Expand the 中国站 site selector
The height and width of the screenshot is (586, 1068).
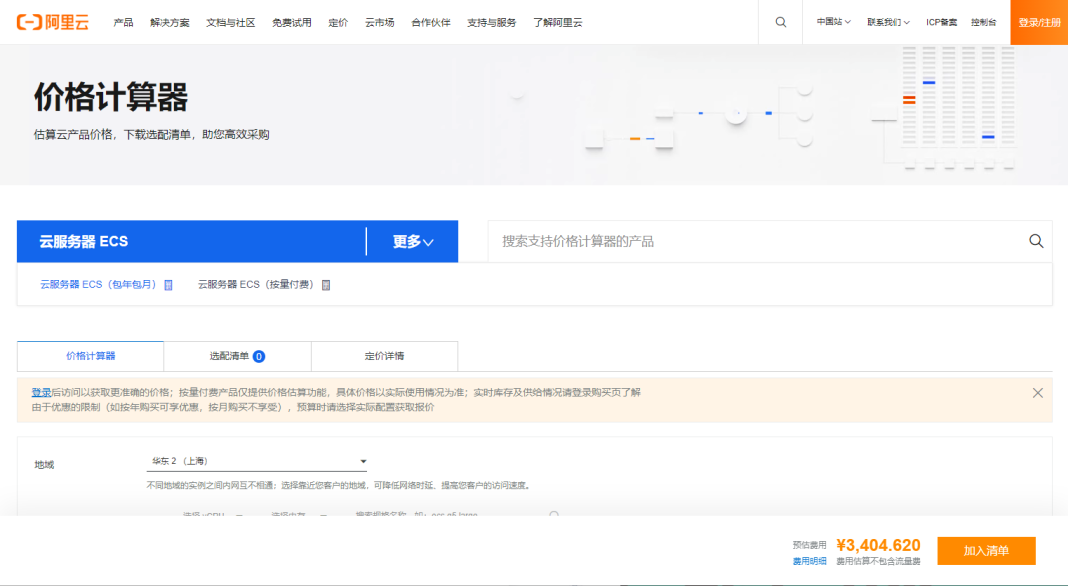[x=833, y=22]
